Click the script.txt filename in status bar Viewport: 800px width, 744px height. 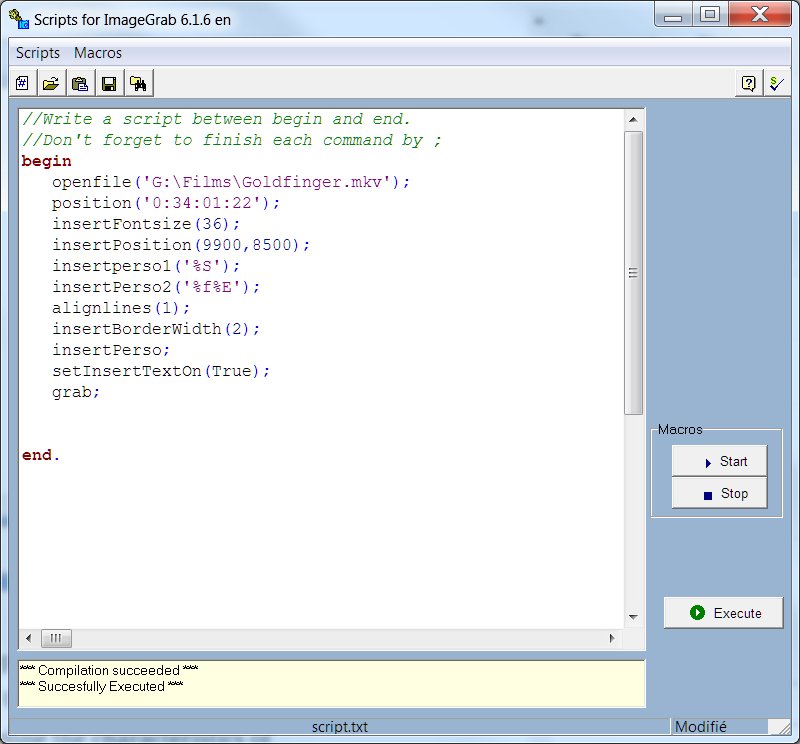(x=339, y=727)
